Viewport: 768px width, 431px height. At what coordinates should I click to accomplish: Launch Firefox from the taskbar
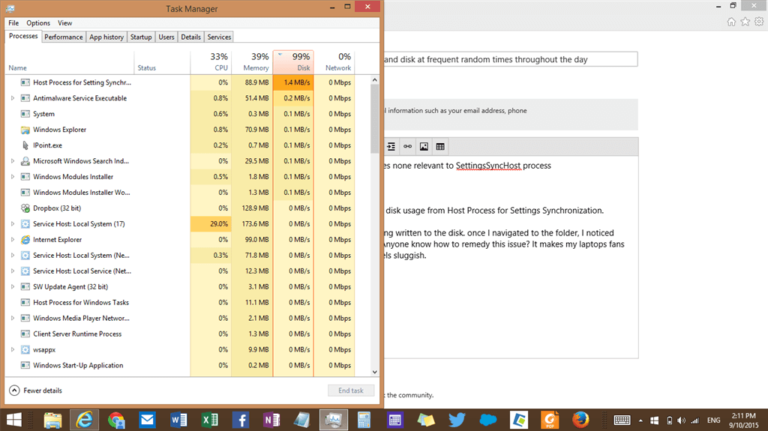pos(580,420)
